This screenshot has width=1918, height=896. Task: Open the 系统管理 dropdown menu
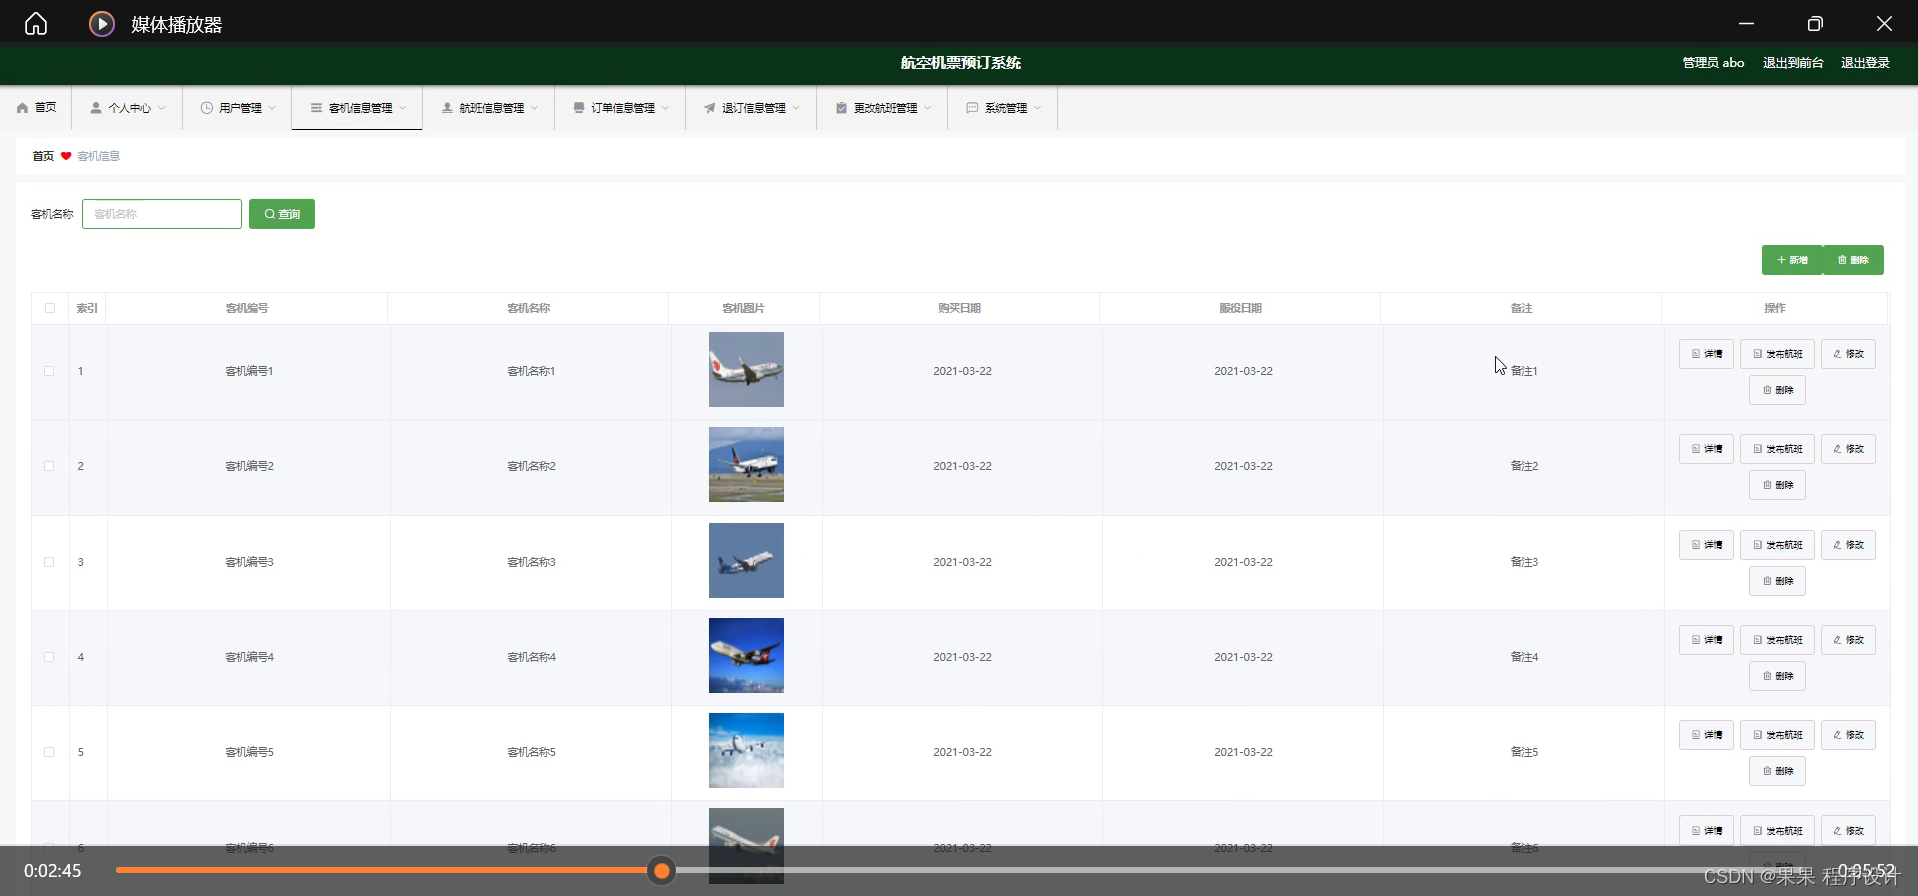(x=1003, y=108)
